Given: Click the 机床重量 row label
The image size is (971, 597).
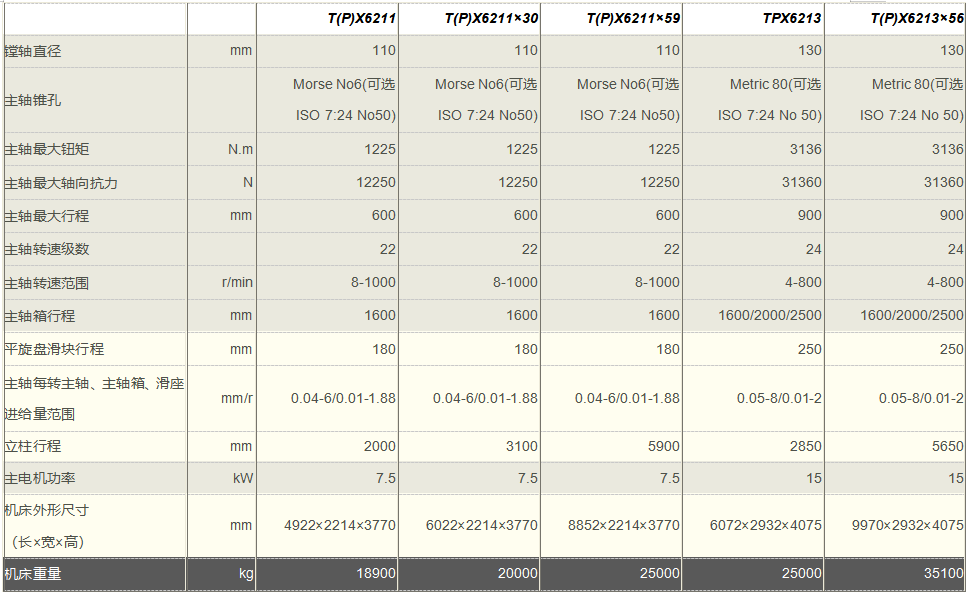Looking at the screenshot, I should (33, 574).
